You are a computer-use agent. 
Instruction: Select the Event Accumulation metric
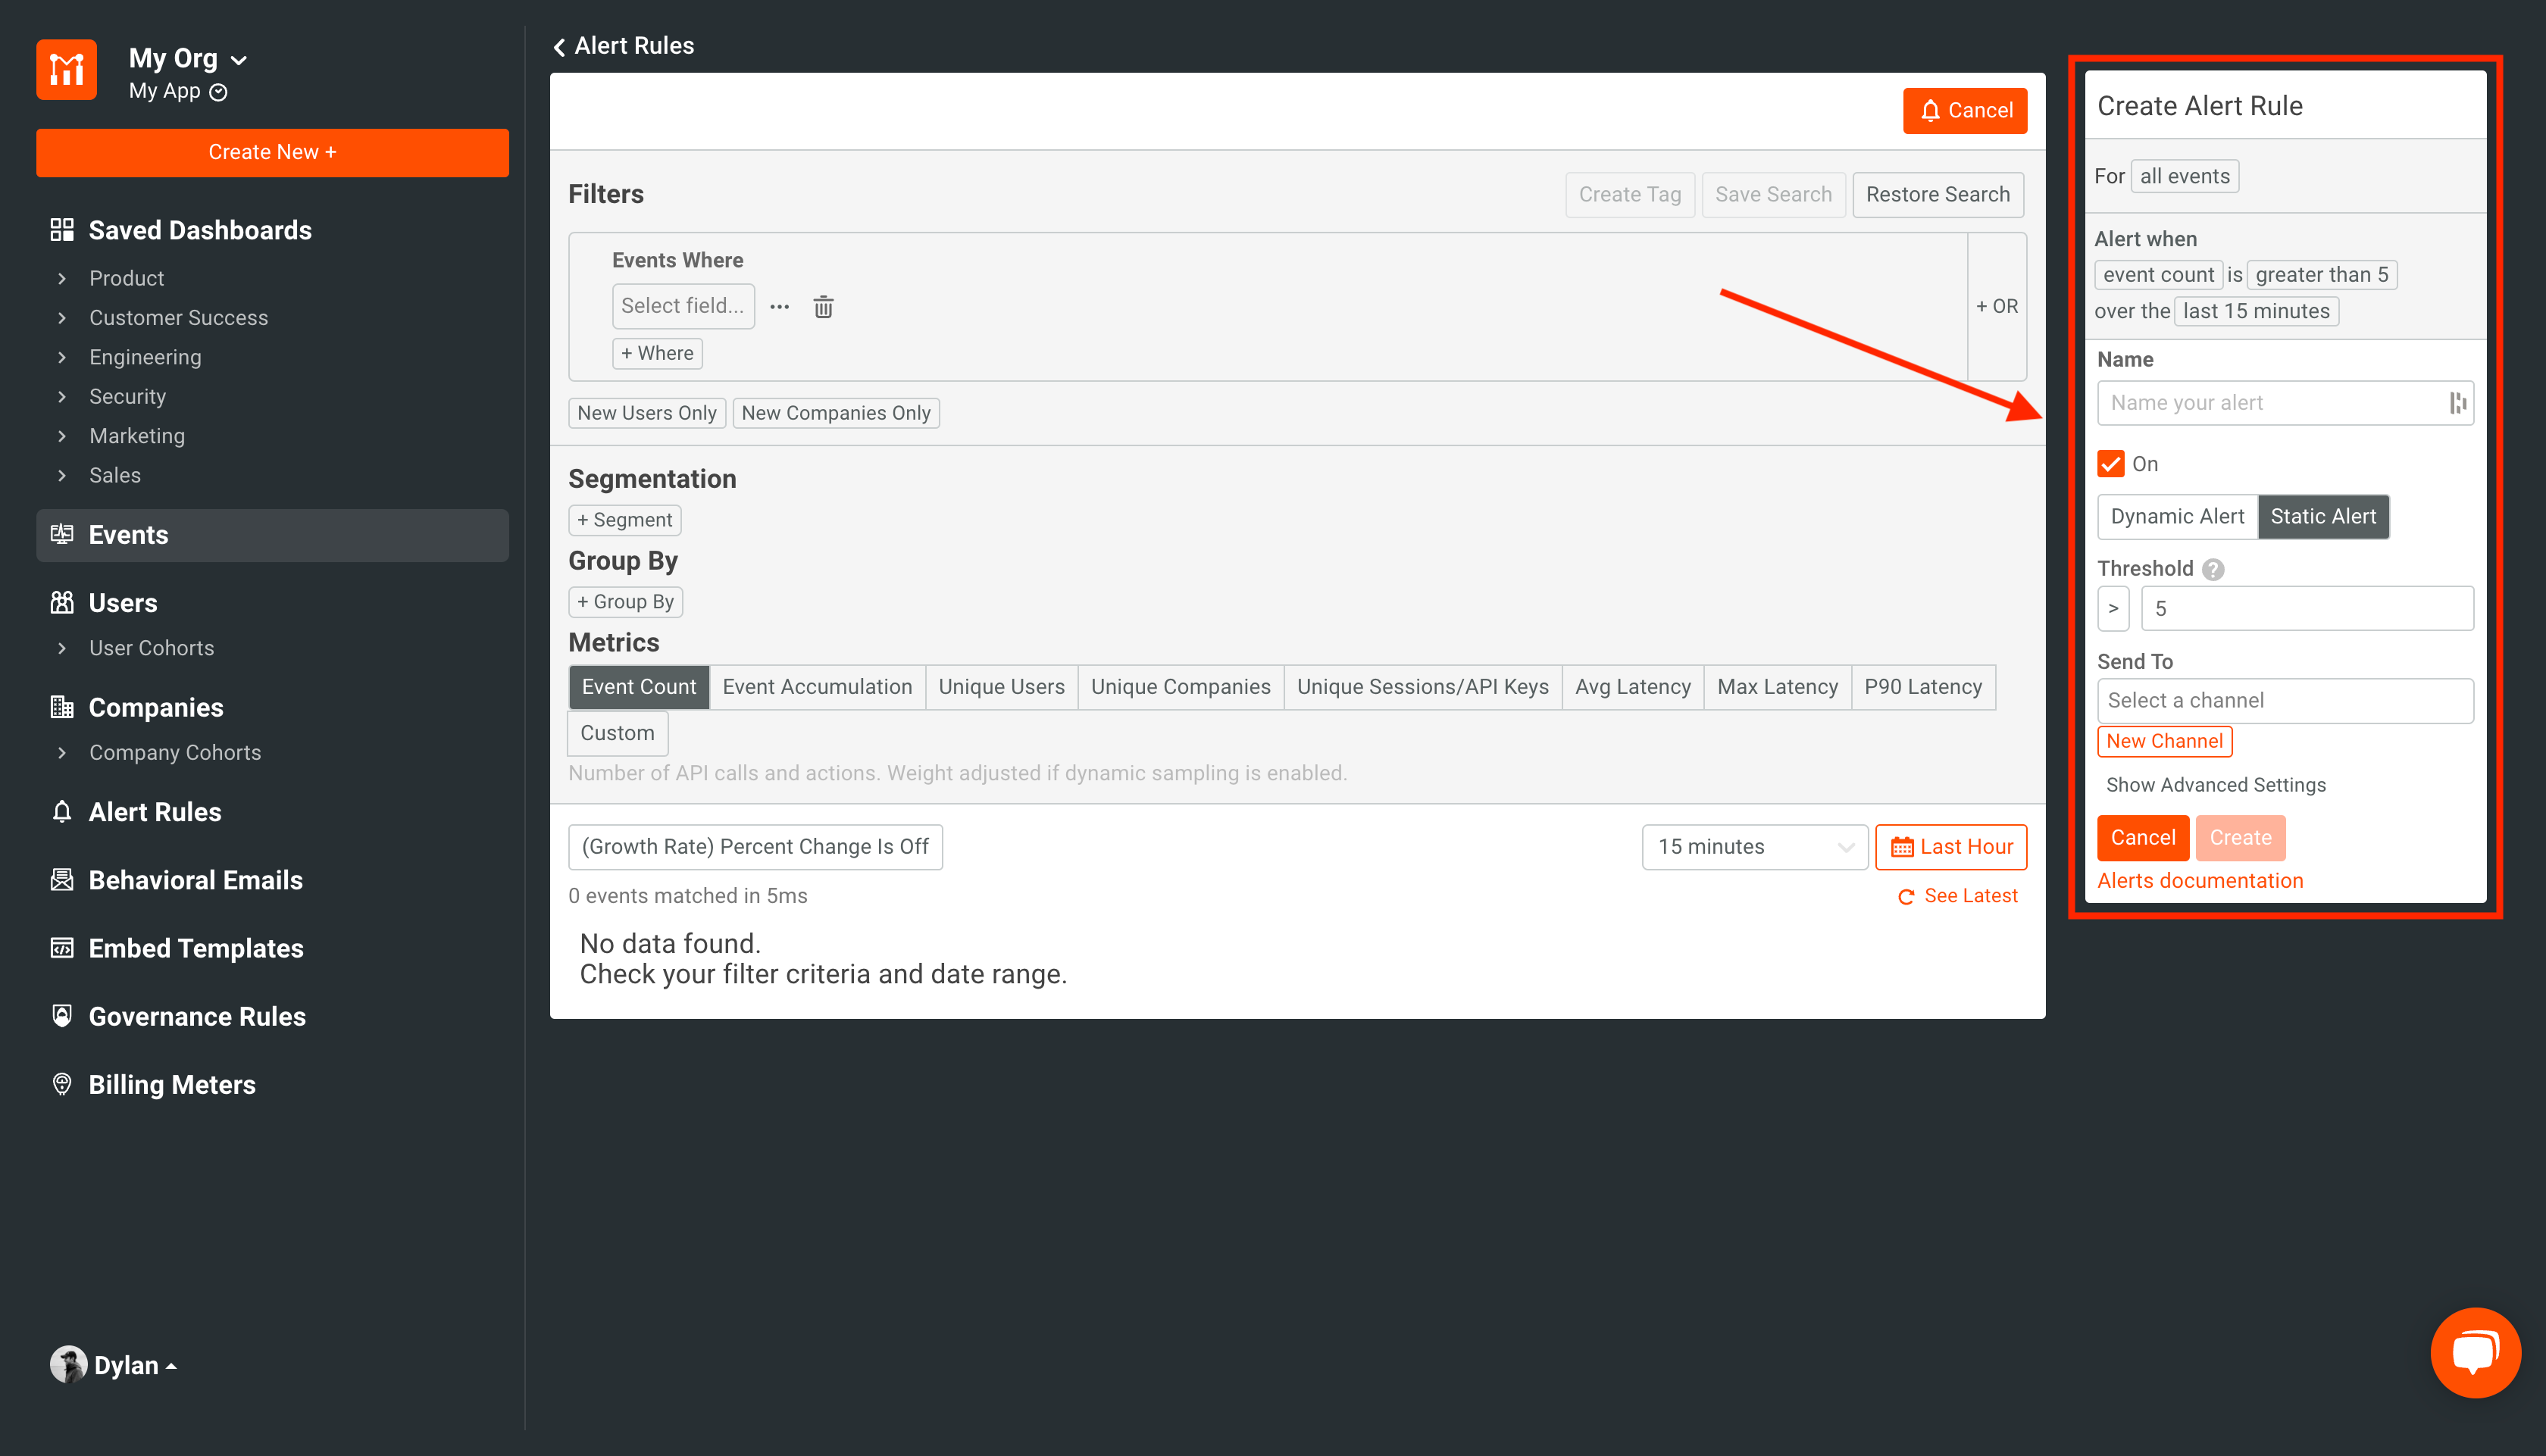coord(817,687)
